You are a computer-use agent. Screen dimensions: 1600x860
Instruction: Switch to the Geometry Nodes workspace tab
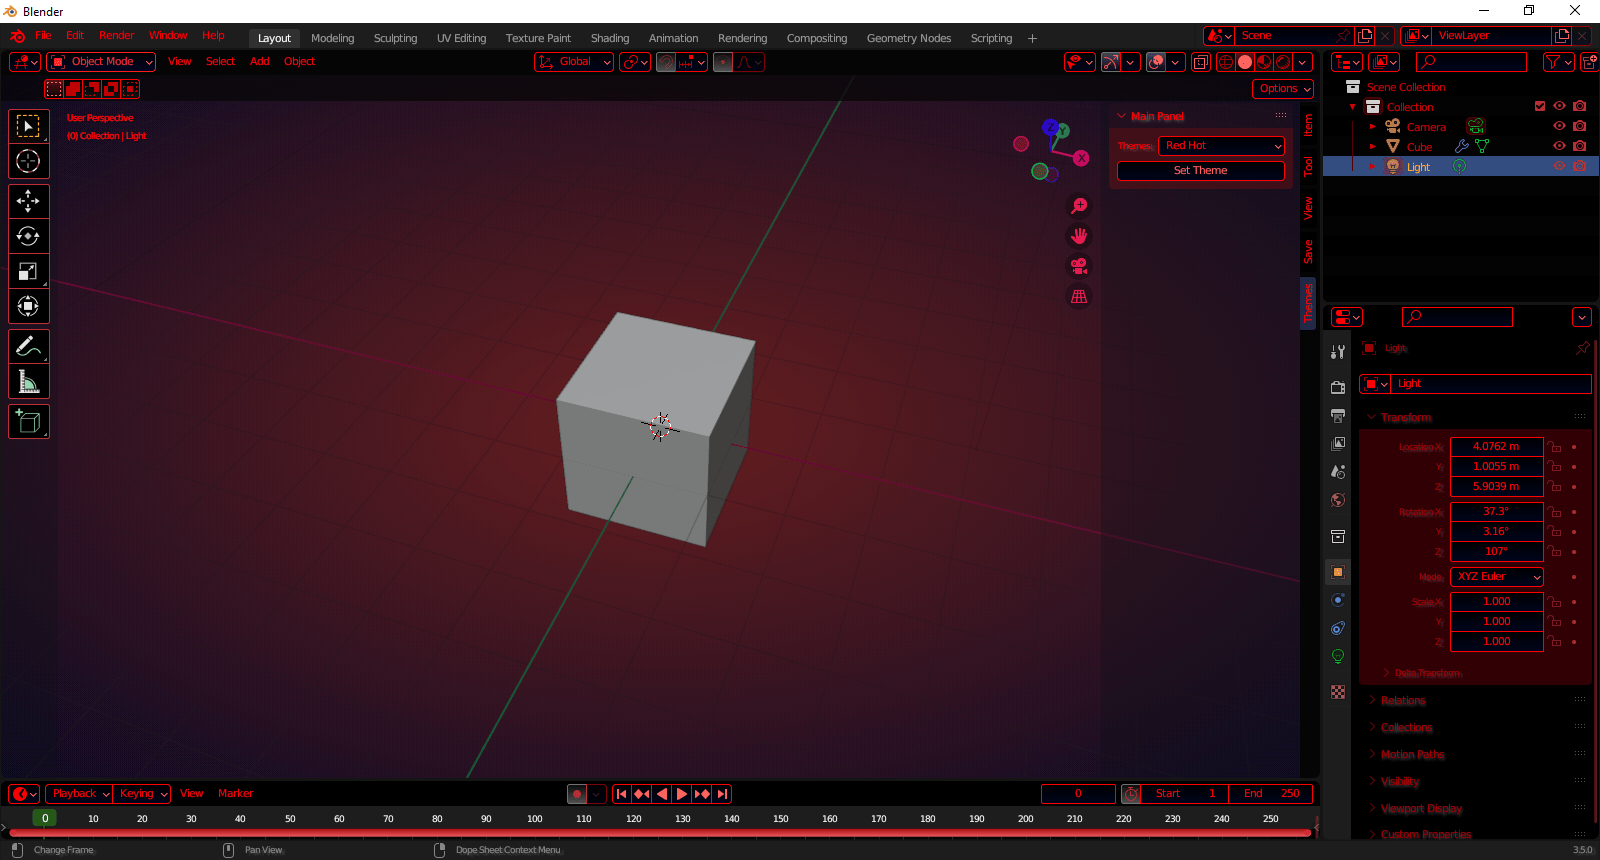tap(909, 39)
